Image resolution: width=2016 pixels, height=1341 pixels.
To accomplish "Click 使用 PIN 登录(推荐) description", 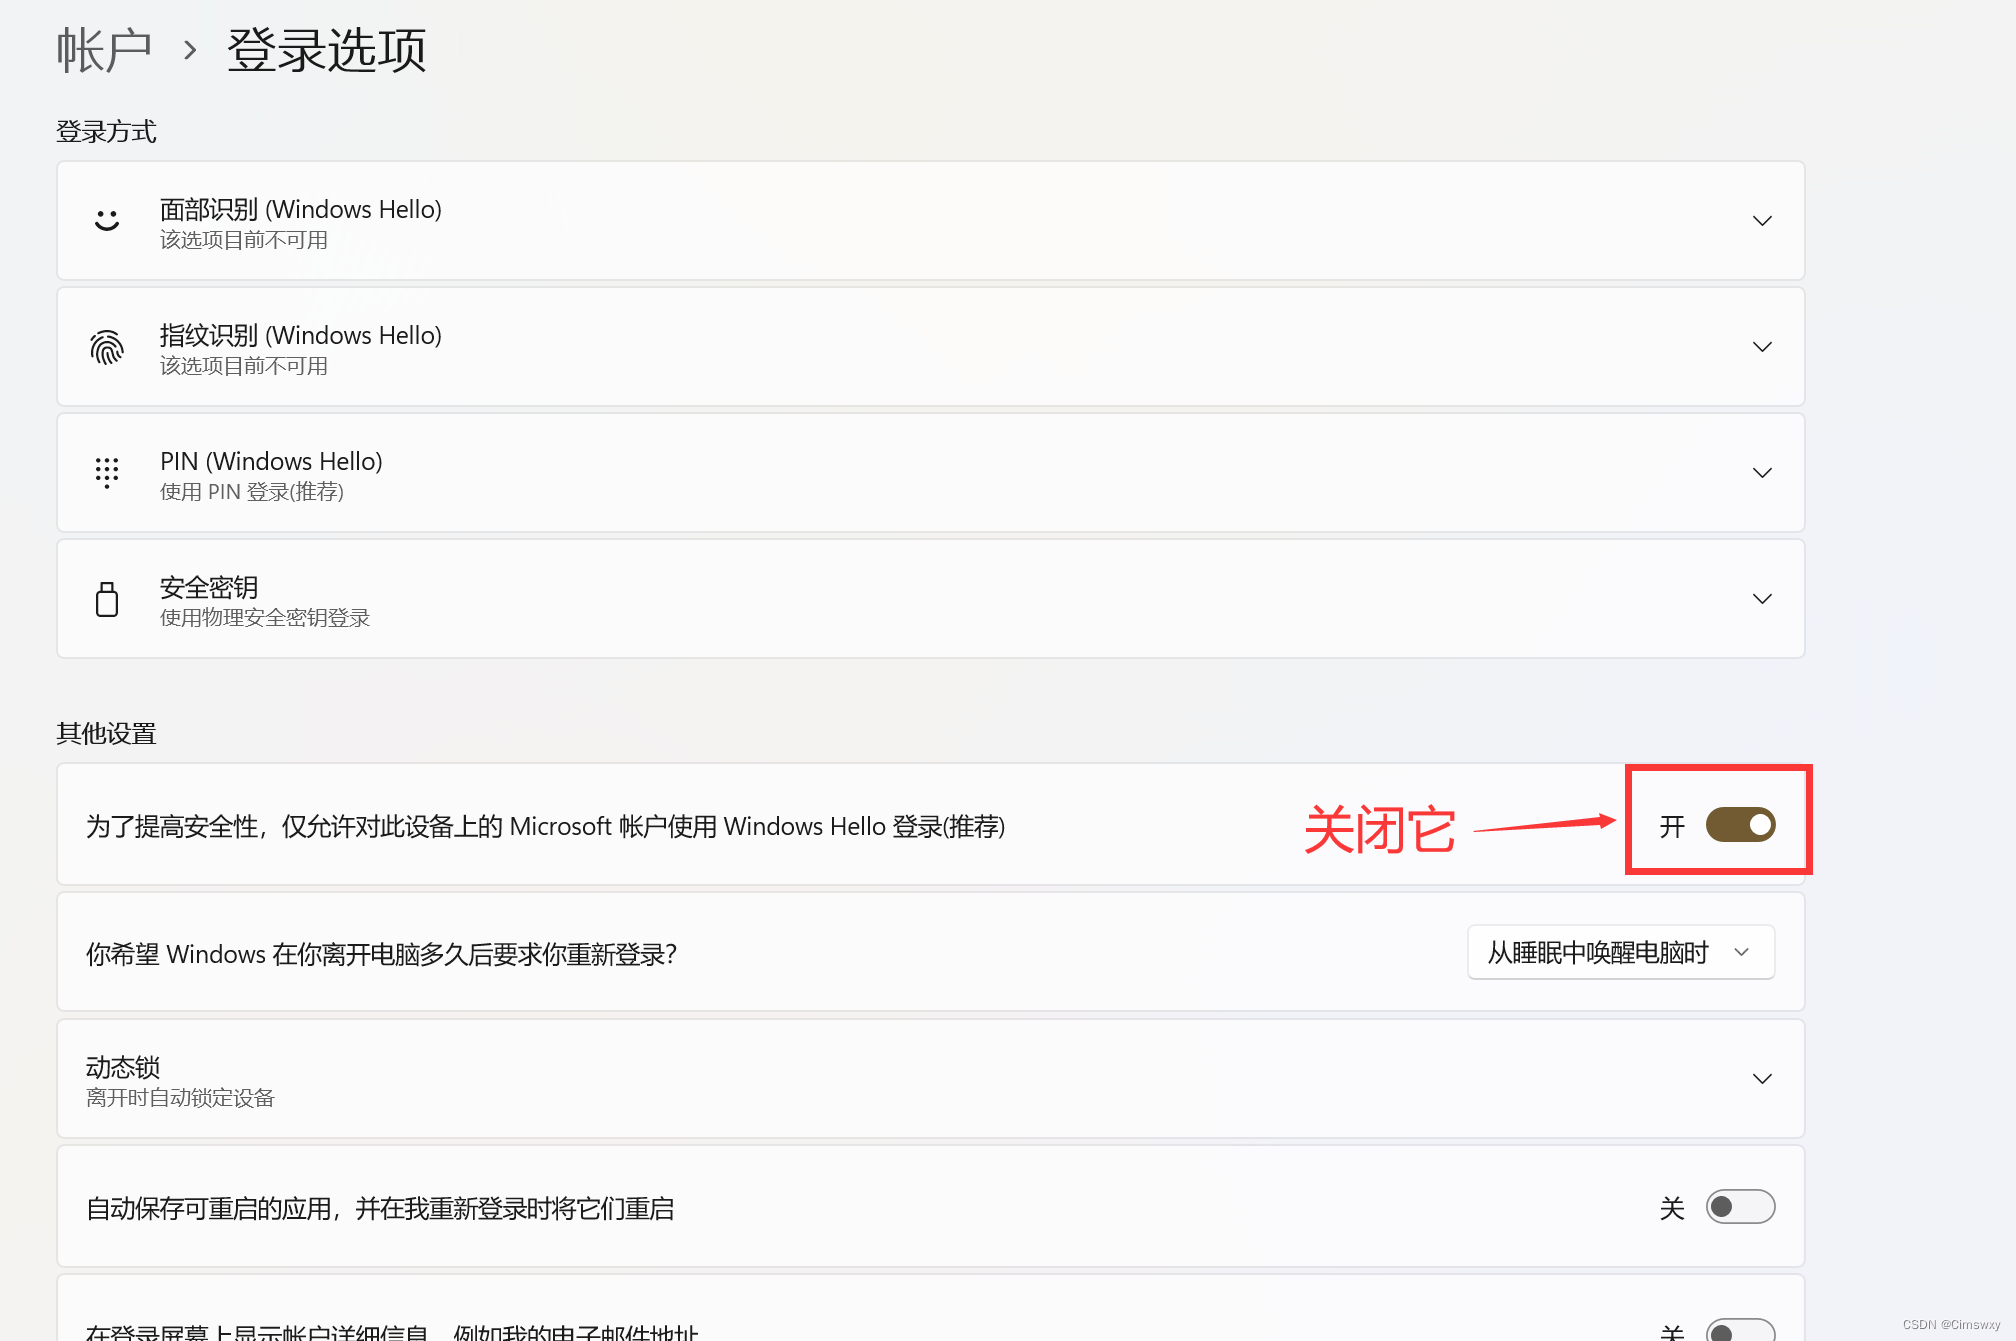I will pos(252,492).
